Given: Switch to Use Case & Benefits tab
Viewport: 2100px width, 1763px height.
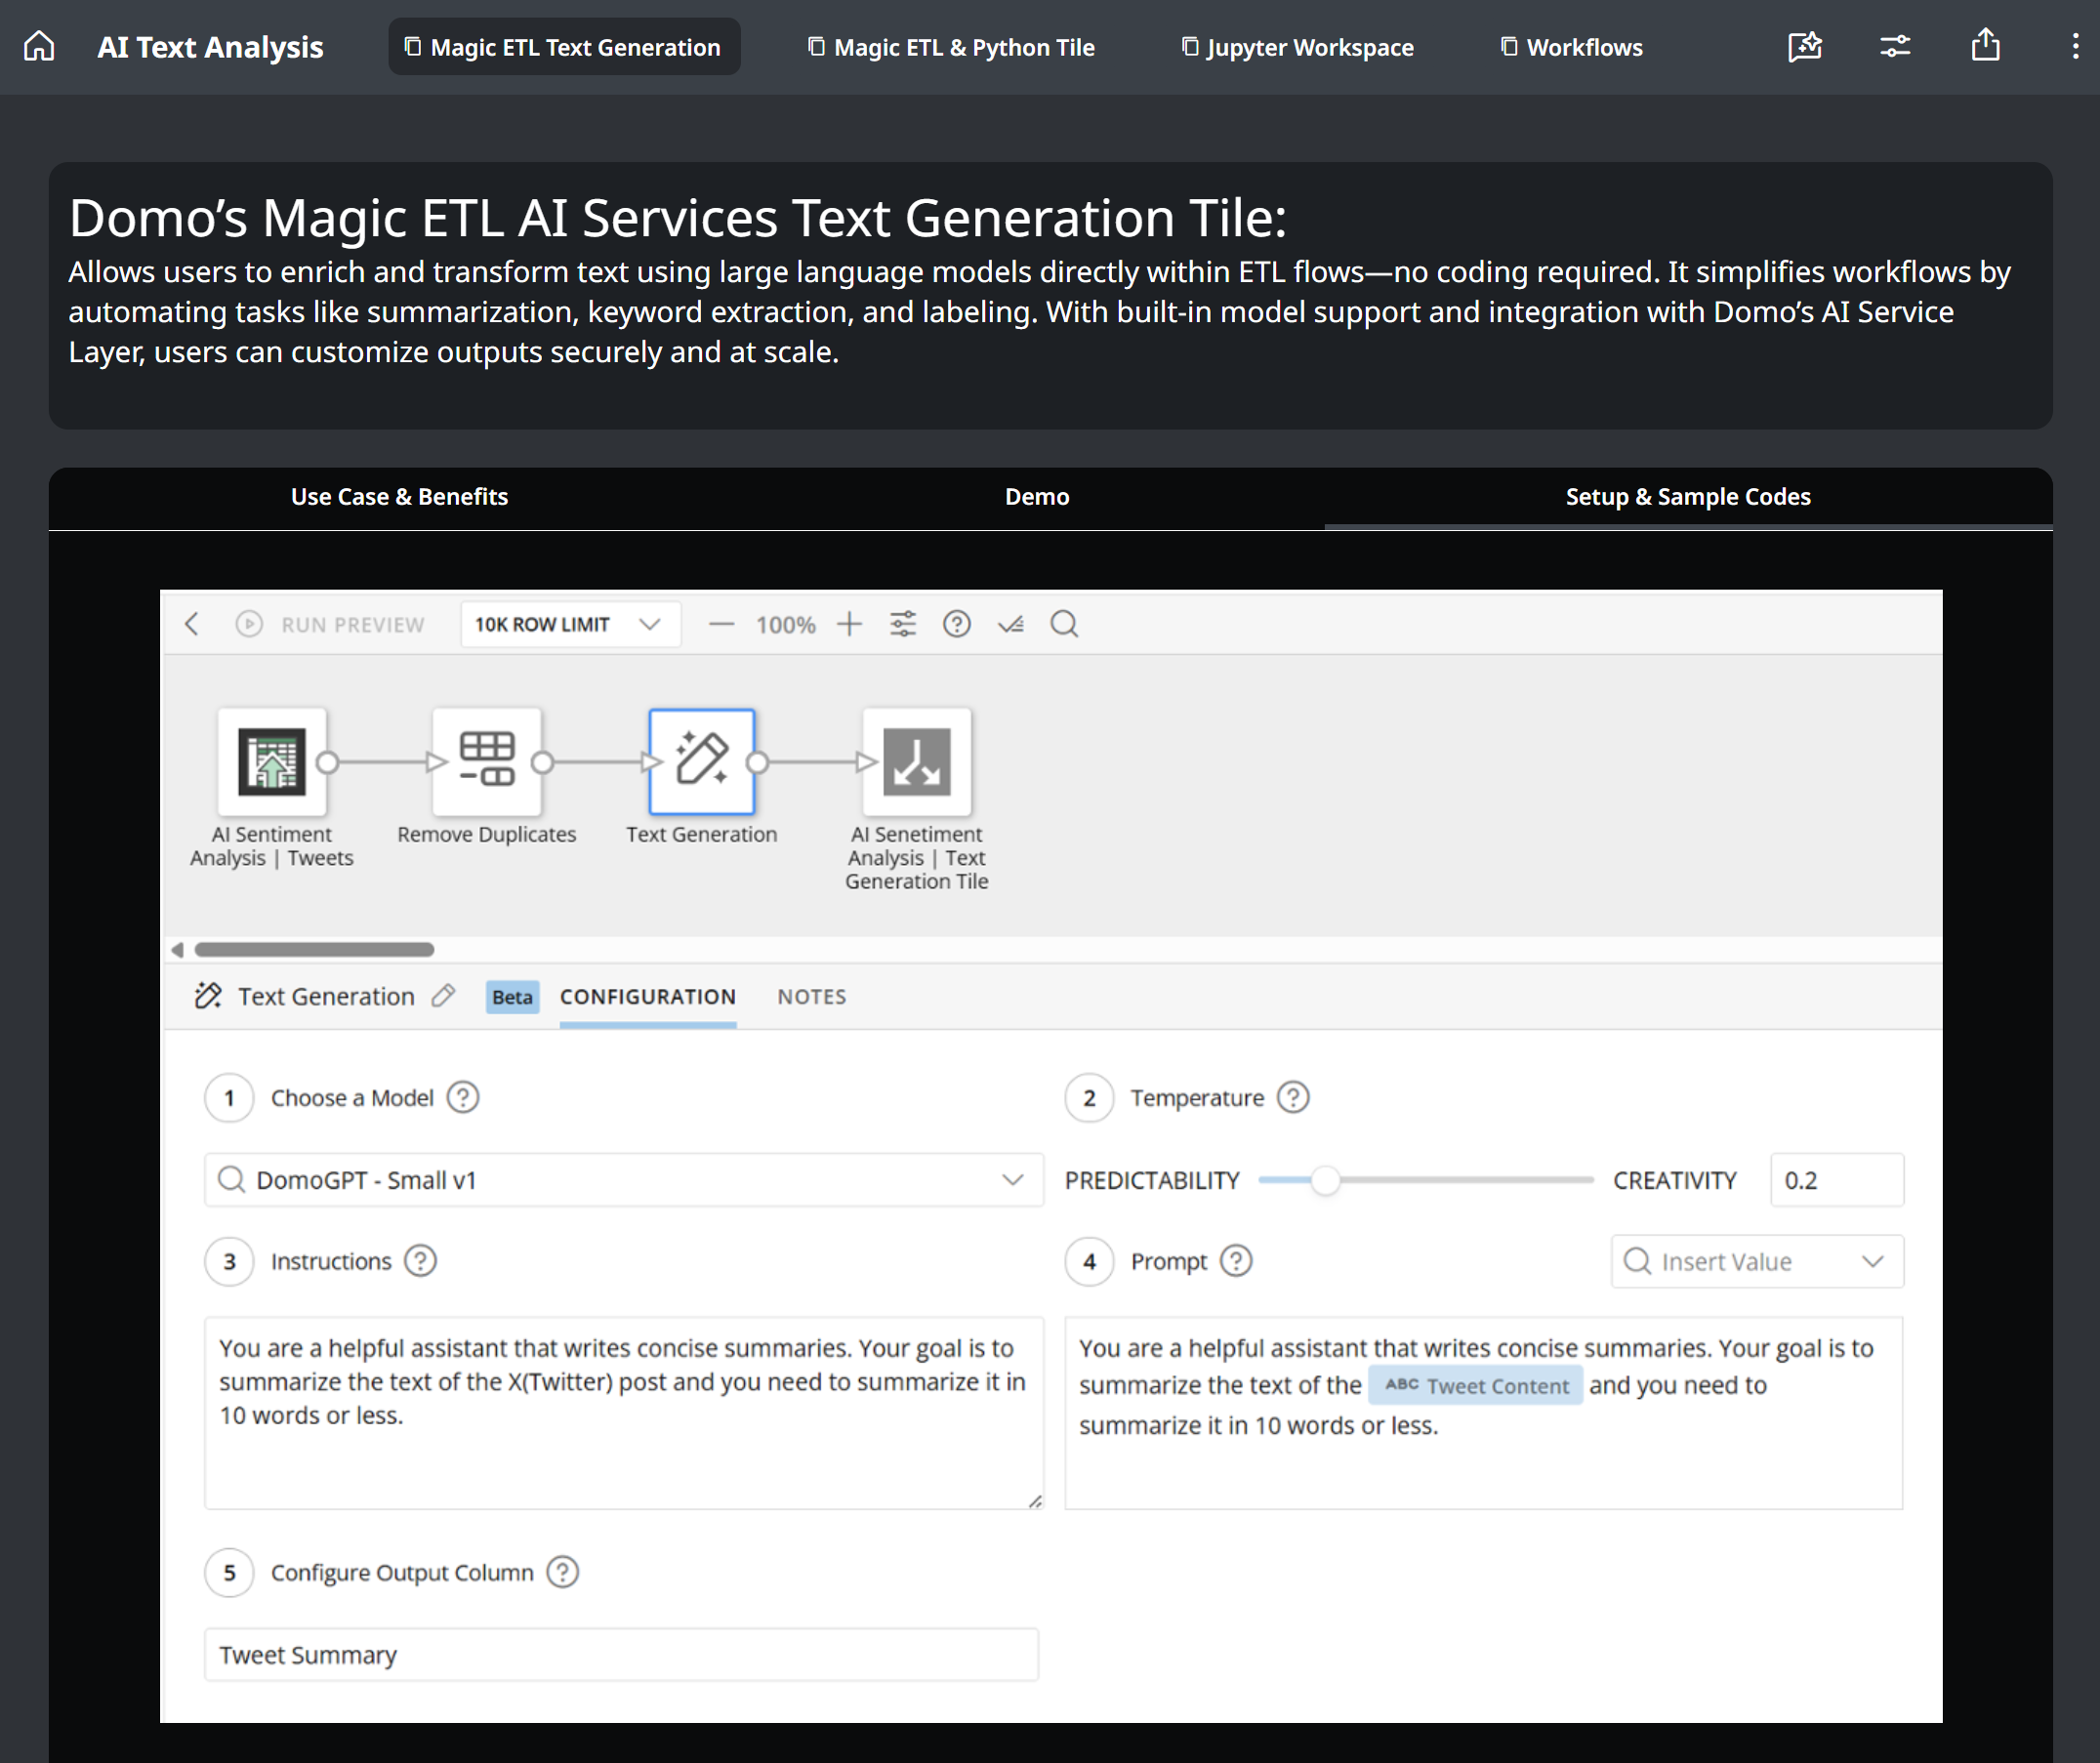Looking at the screenshot, I should (399, 497).
